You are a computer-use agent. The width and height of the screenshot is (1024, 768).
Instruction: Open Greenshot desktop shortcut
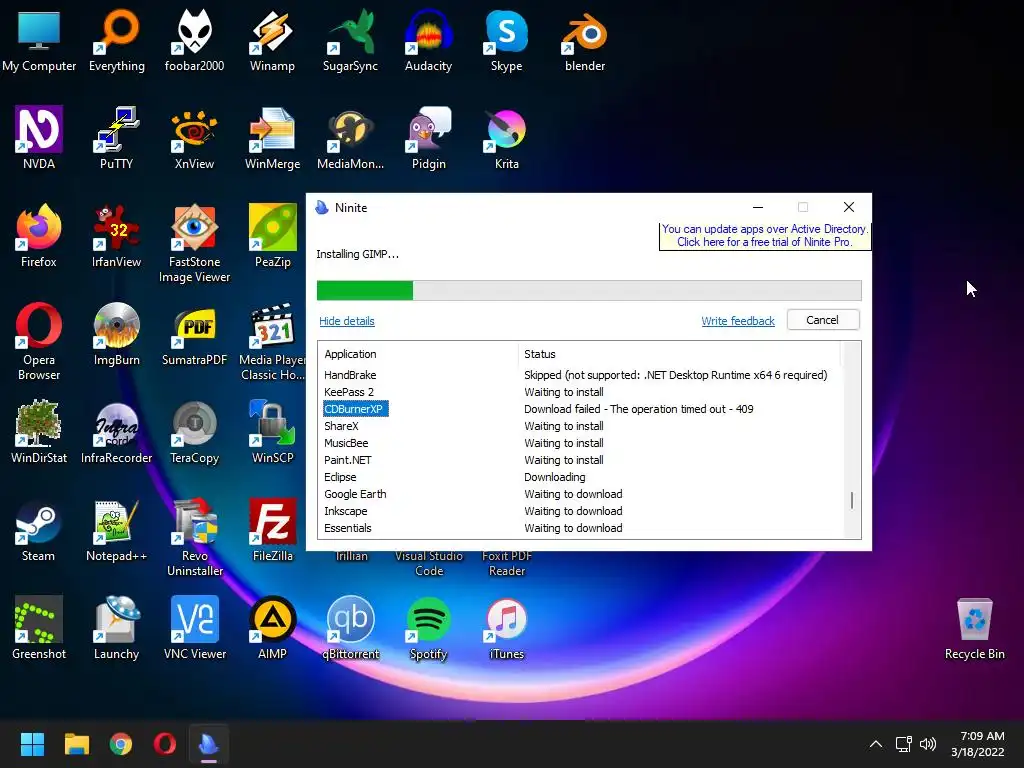(x=39, y=628)
